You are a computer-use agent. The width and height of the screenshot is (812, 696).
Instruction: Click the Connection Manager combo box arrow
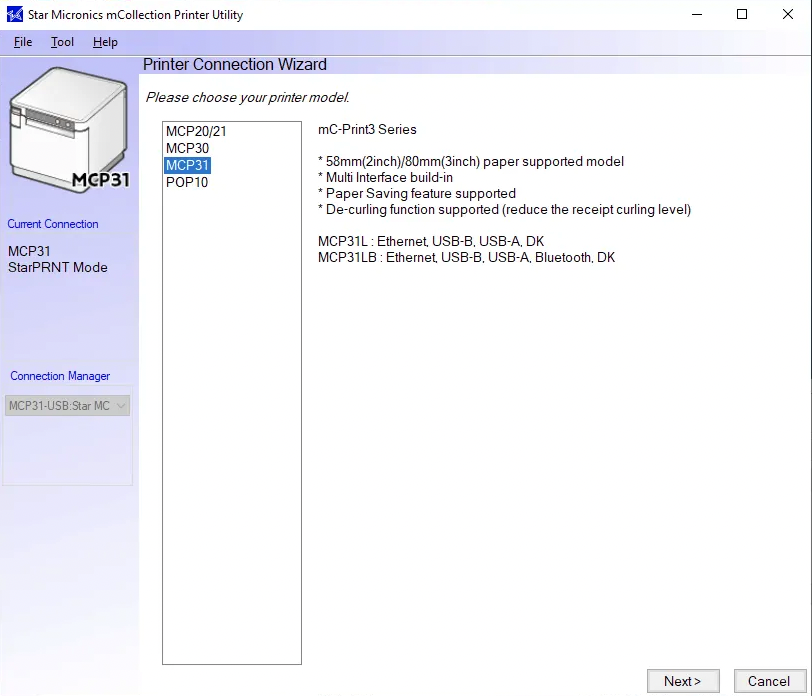pos(122,405)
